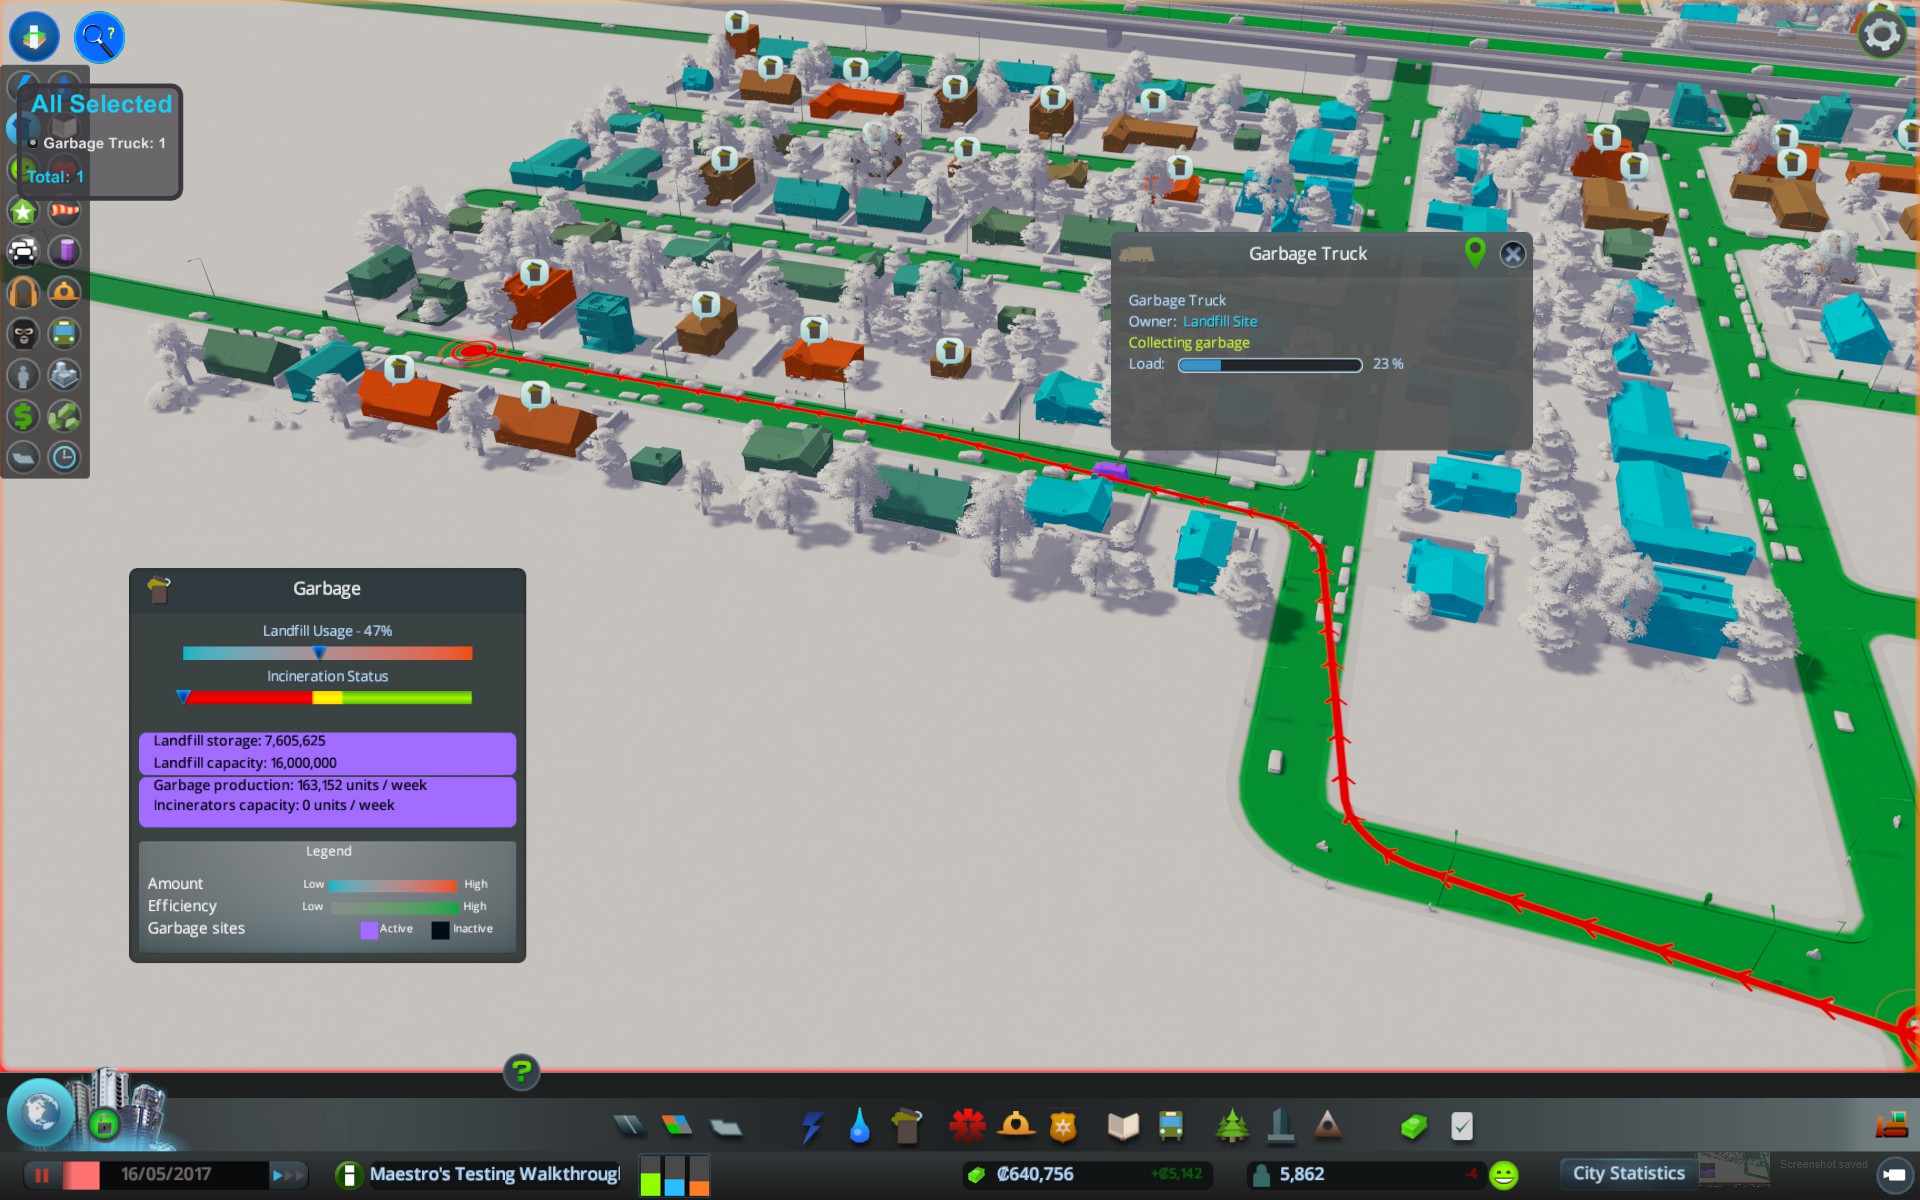Open the Garbage services build menu
Screen dimensions: 1920x1200
(x=906, y=1127)
